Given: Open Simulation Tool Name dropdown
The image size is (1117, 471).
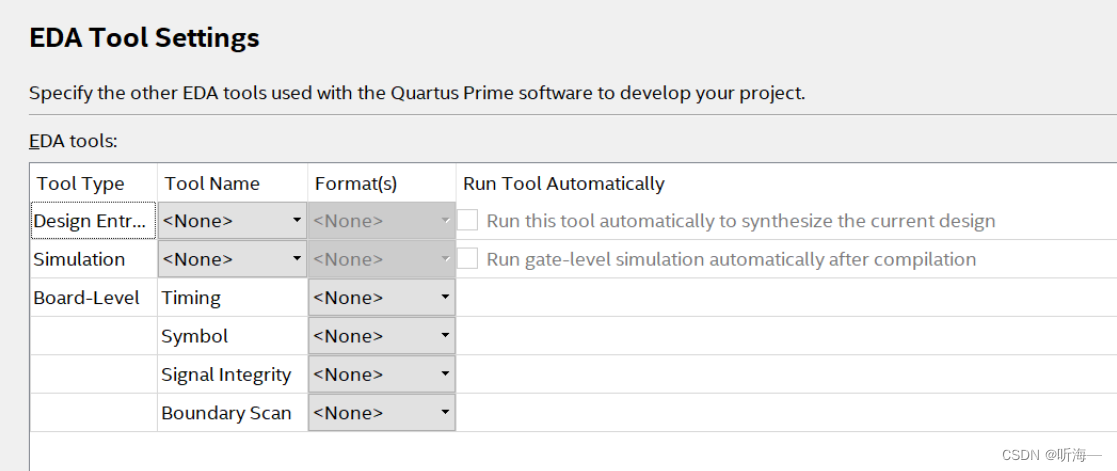Looking at the screenshot, I should click(232, 259).
